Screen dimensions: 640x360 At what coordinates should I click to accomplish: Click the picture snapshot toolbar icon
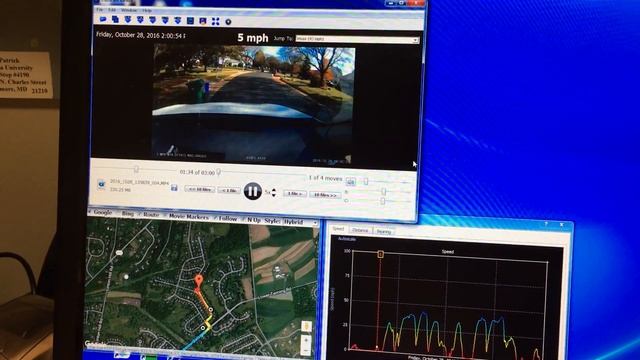203,21
